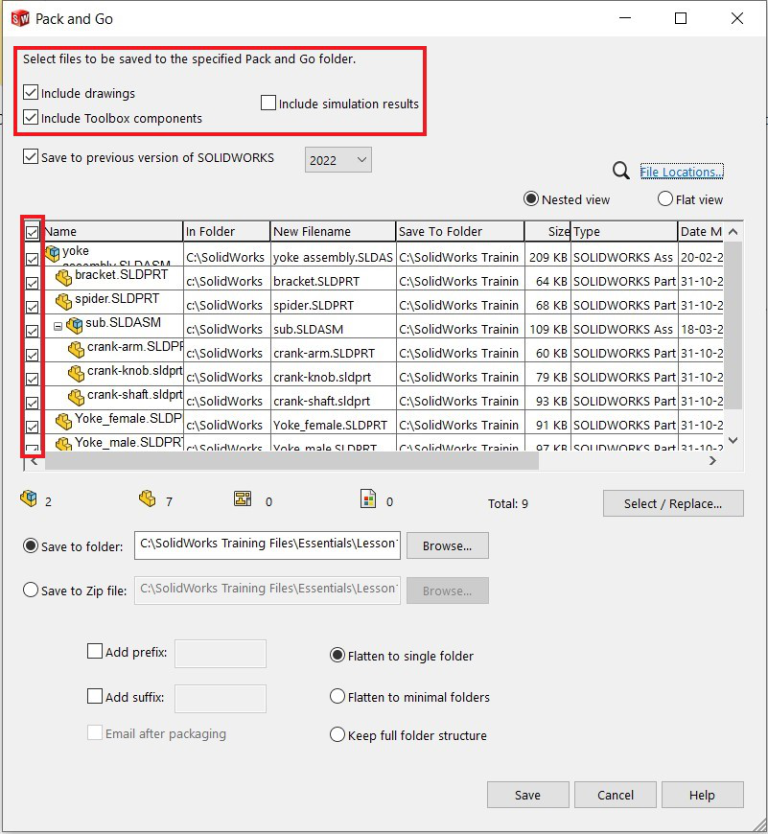Click the spider.SLDPRT part icon
This screenshot has width=768, height=834.
[64, 301]
